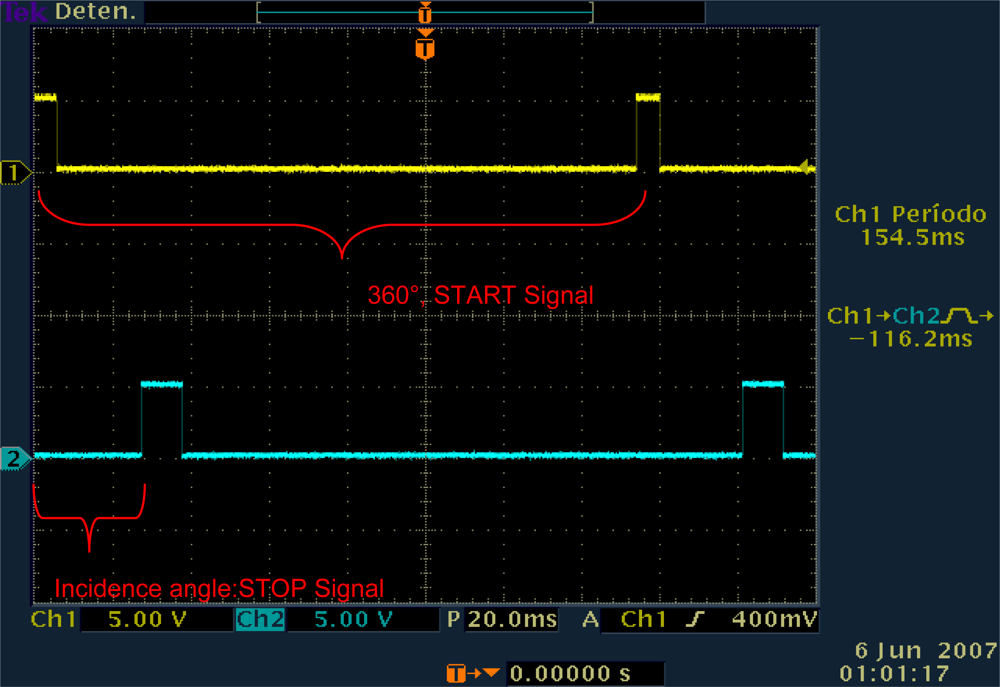Screen dimensions: 1000x687
Task: Click the yellow trigger level arrow on the right edge
Action: click(805, 168)
